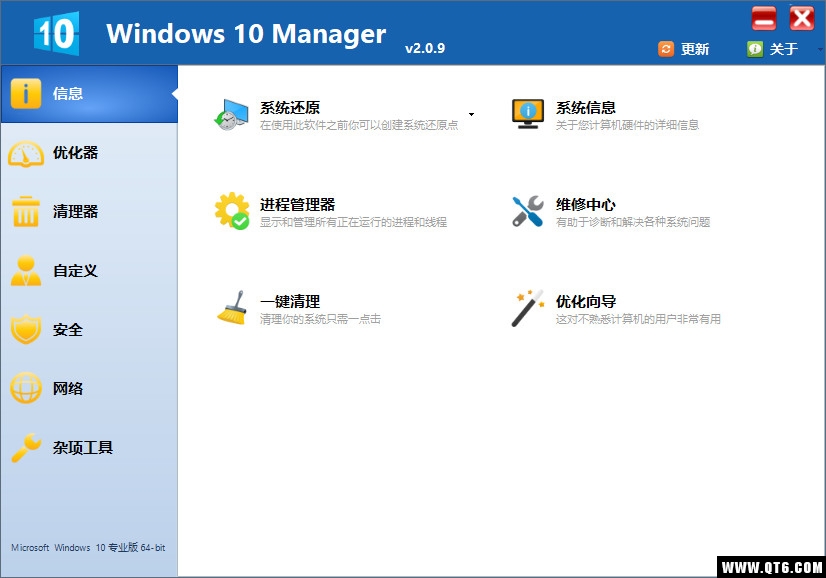The height and width of the screenshot is (578, 826).
Task: Launch 优化向导 title link
Action: click(586, 301)
